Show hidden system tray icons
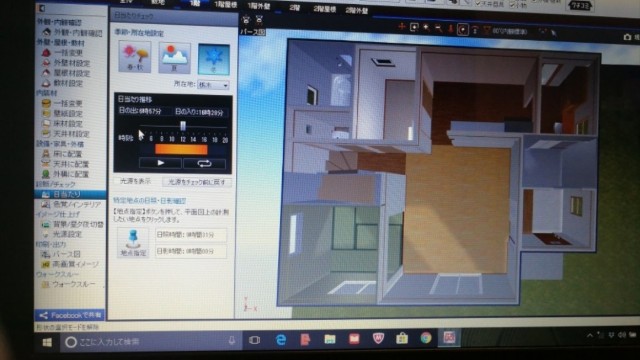This screenshot has width=640, height=360. pos(590,336)
